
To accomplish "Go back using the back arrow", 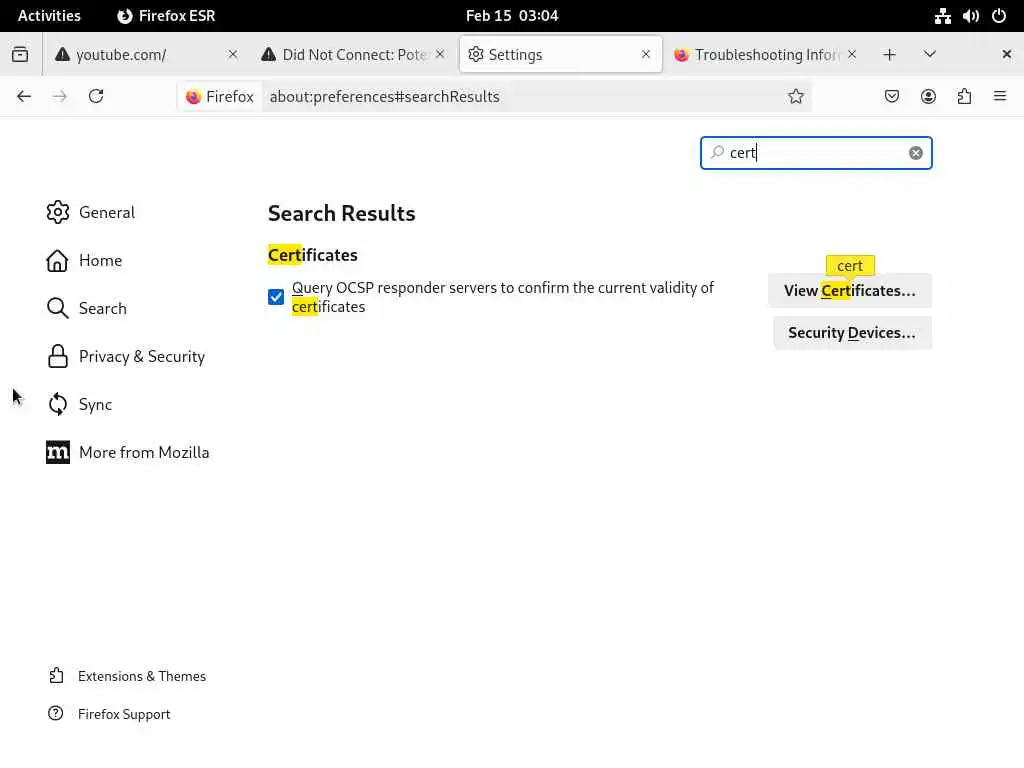I will tap(24, 96).
